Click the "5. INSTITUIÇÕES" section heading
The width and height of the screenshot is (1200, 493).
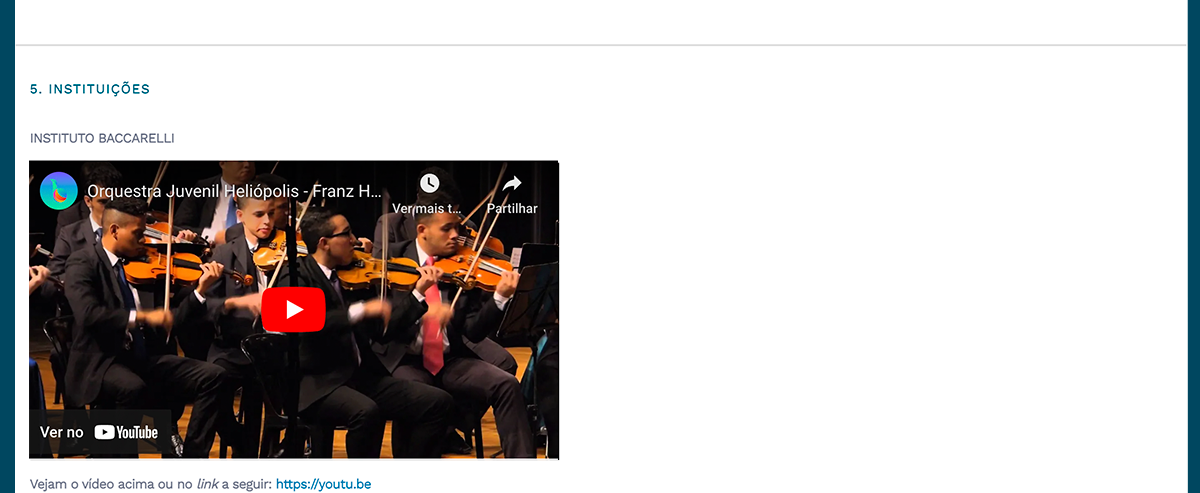90,89
